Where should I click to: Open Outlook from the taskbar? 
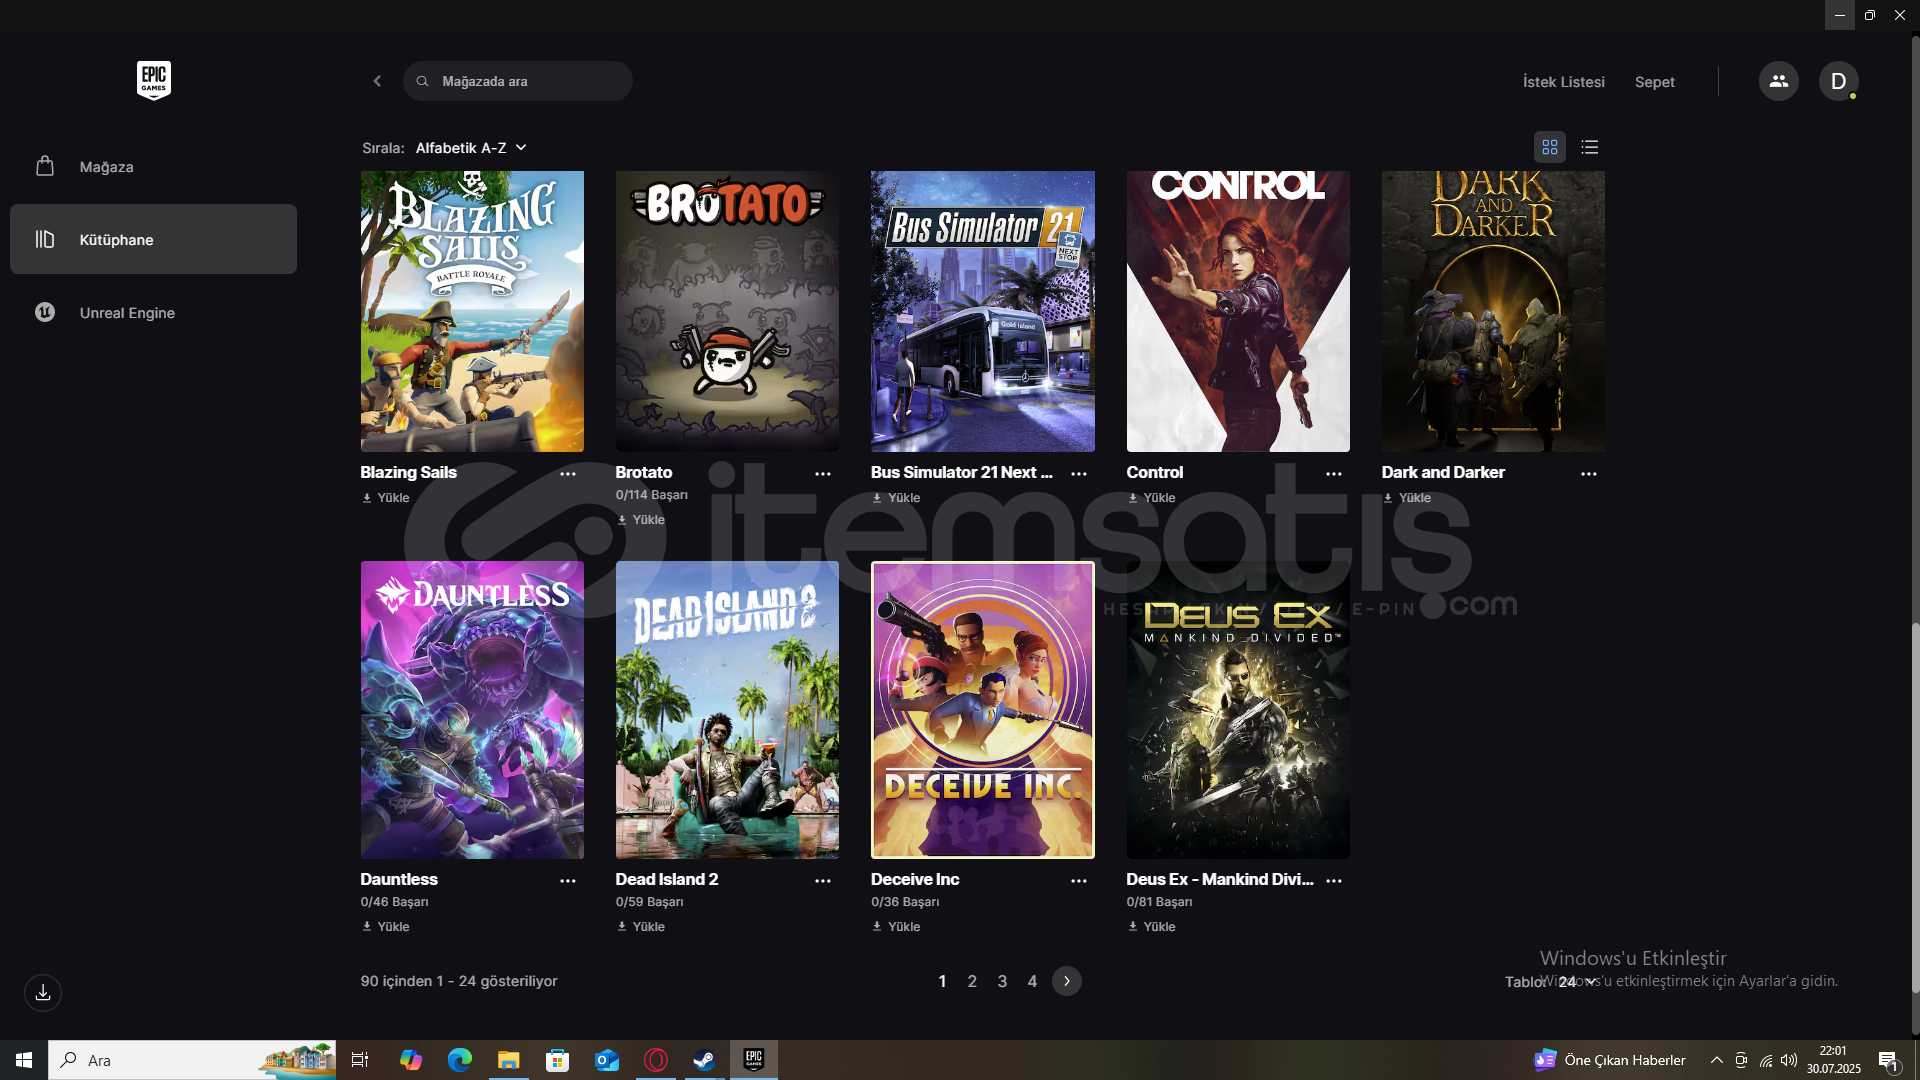pos(607,1060)
